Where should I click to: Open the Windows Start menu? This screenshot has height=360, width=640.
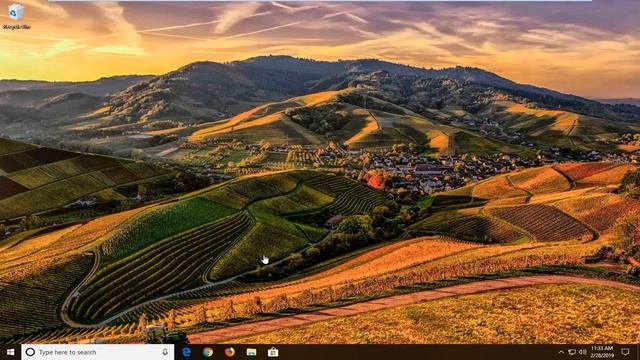(x=11, y=352)
